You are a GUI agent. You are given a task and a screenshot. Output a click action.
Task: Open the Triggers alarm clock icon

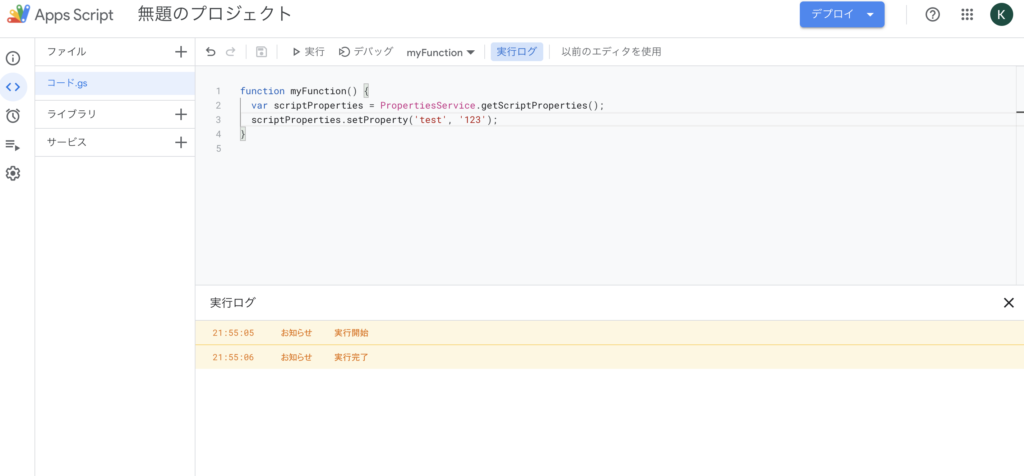pyautogui.click(x=13, y=116)
